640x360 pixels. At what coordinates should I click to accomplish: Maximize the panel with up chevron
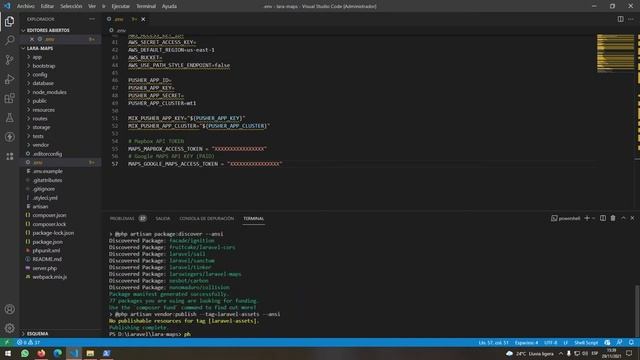(623, 218)
